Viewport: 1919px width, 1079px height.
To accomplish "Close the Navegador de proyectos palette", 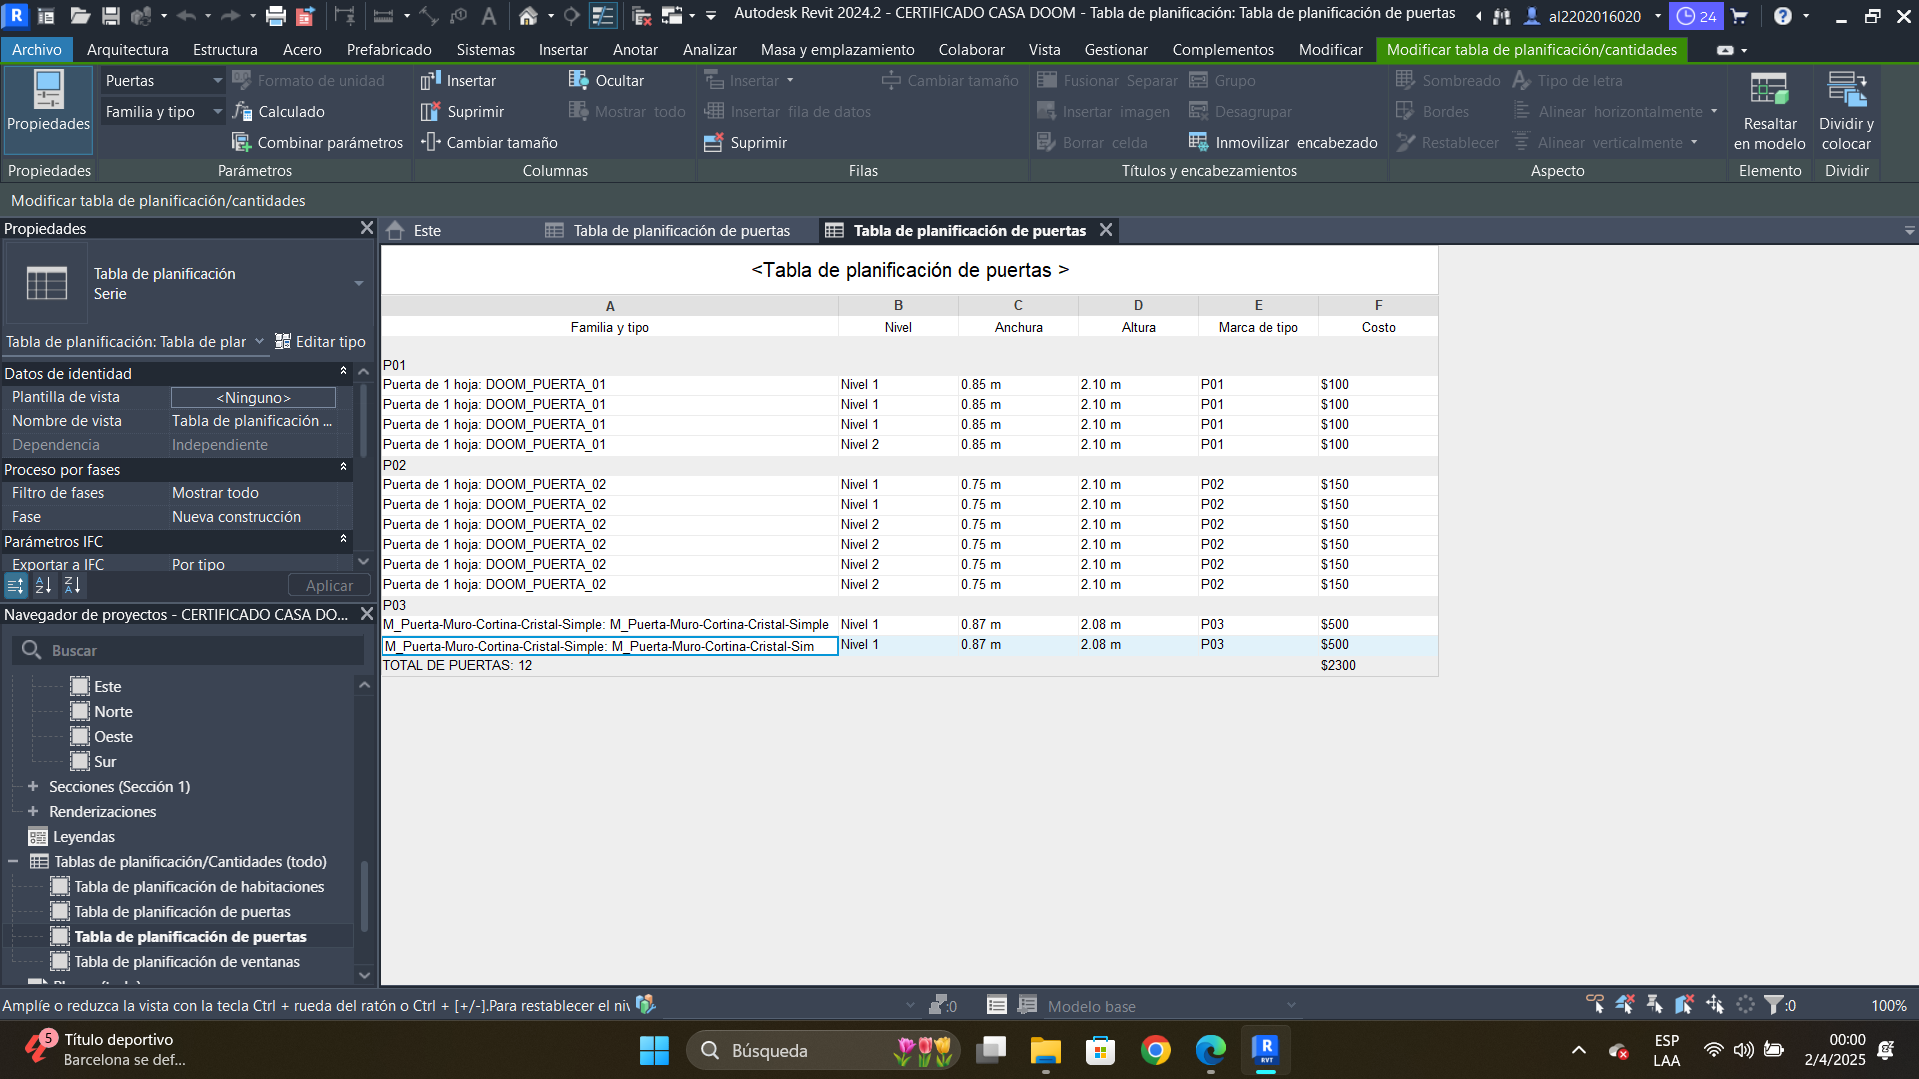I will (366, 614).
